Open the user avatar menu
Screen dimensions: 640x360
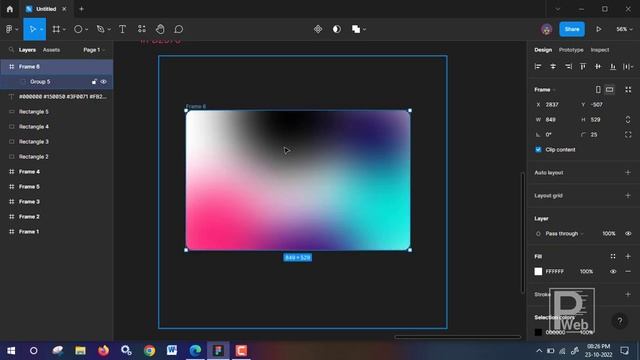(547, 29)
